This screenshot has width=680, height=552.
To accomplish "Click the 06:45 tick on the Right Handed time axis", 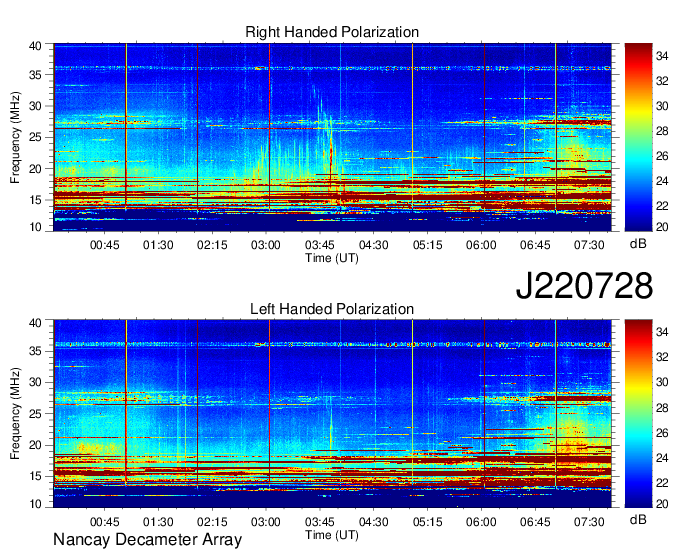I will [x=535, y=245].
